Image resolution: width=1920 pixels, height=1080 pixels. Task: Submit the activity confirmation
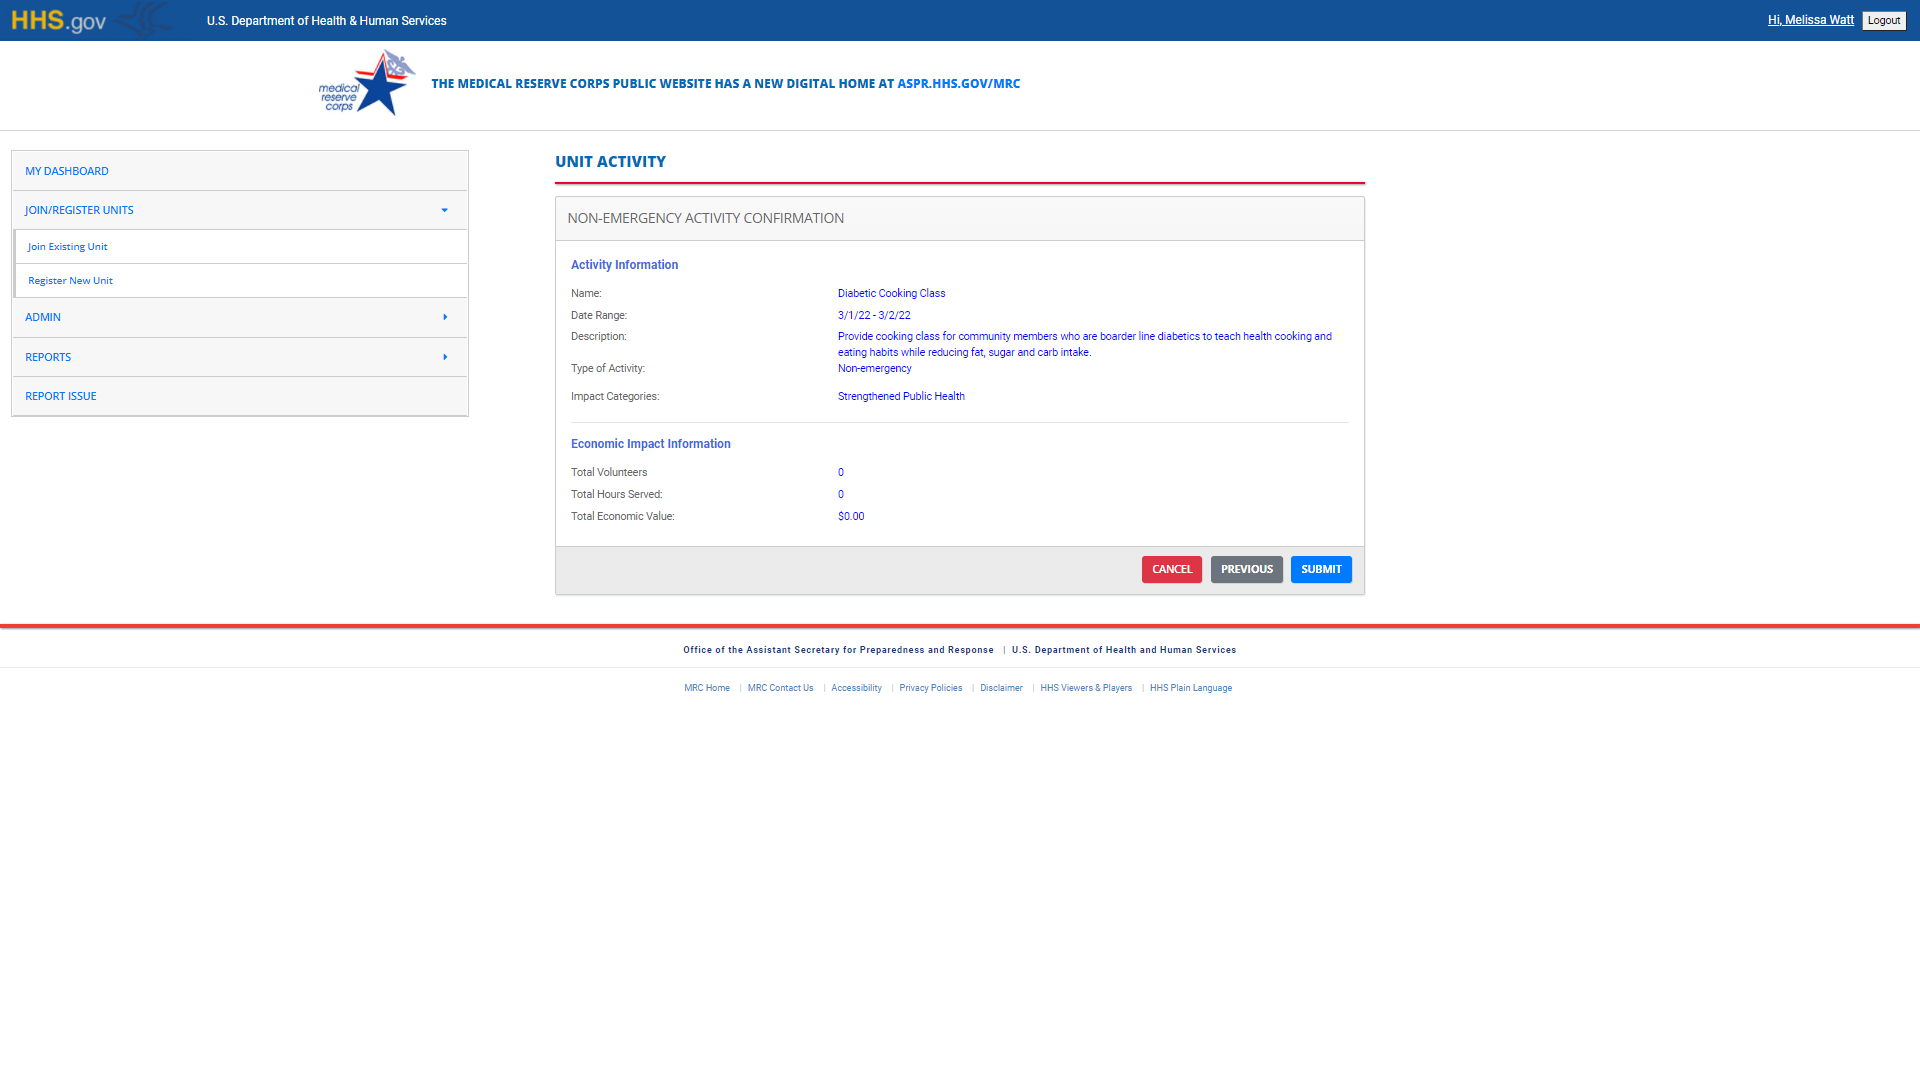(x=1320, y=569)
